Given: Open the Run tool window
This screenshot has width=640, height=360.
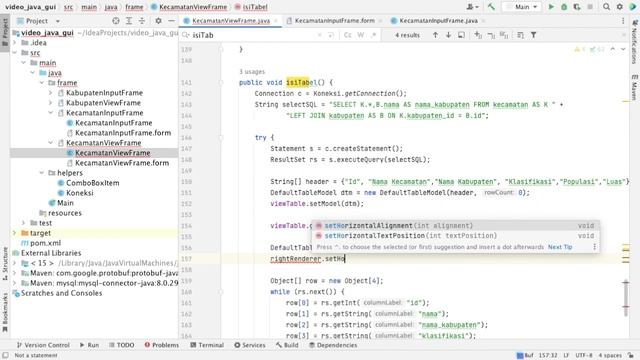Looking at the screenshot, I should [89, 345].
